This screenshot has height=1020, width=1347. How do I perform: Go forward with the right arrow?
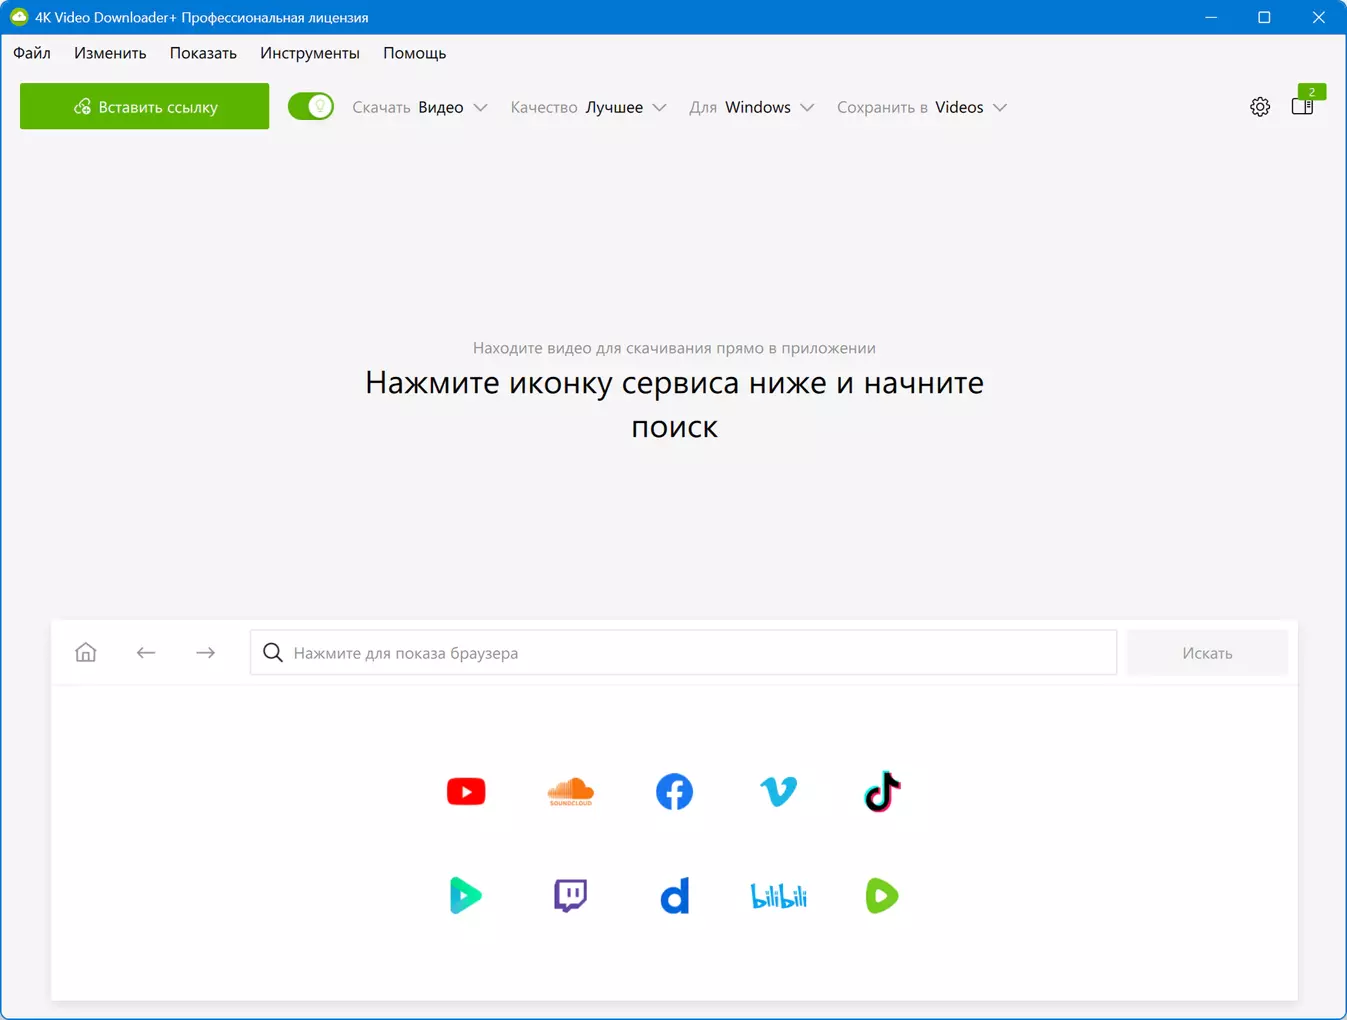206,653
